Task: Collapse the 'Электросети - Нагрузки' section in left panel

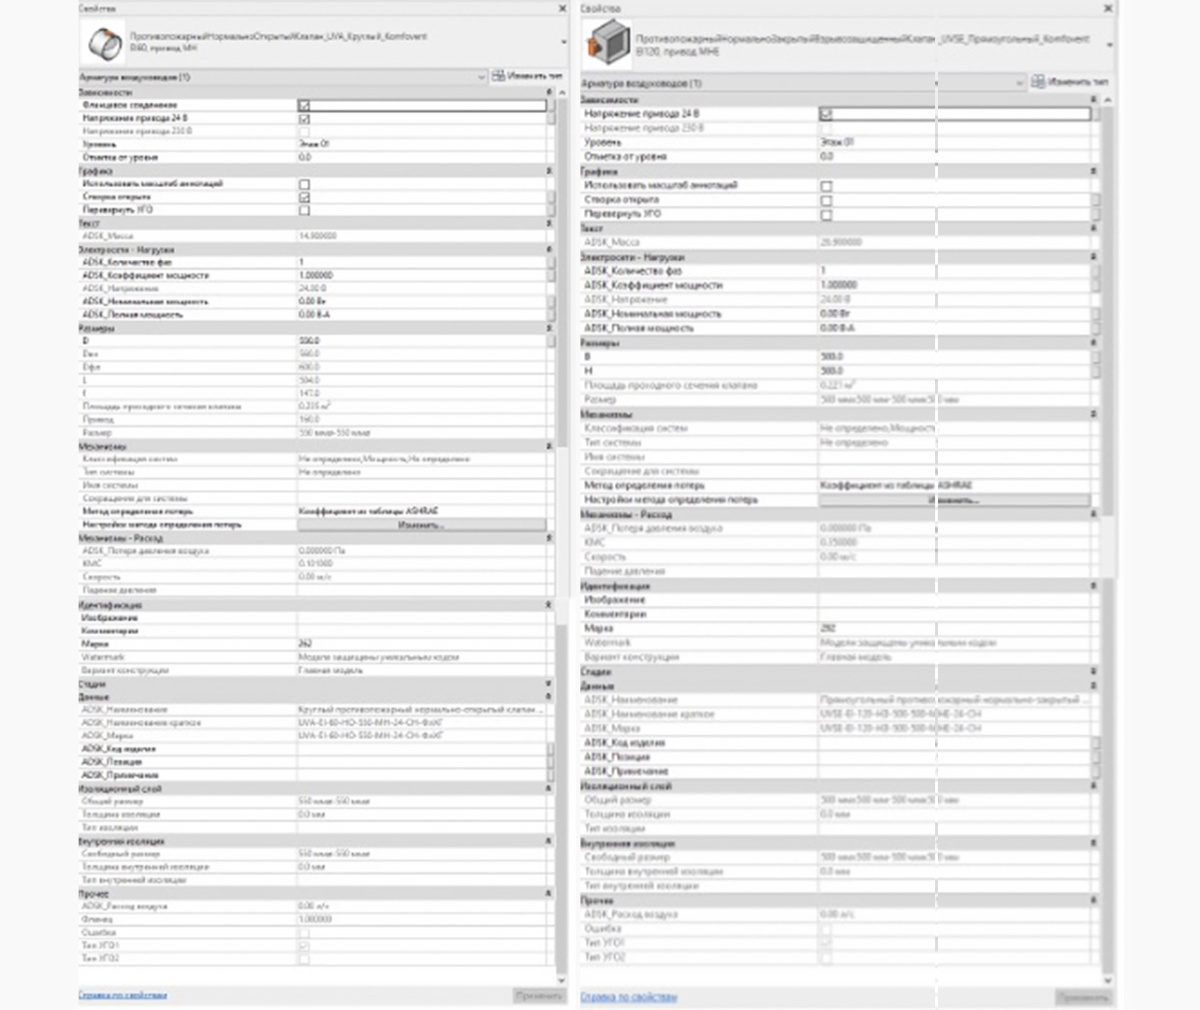Action: (548, 249)
